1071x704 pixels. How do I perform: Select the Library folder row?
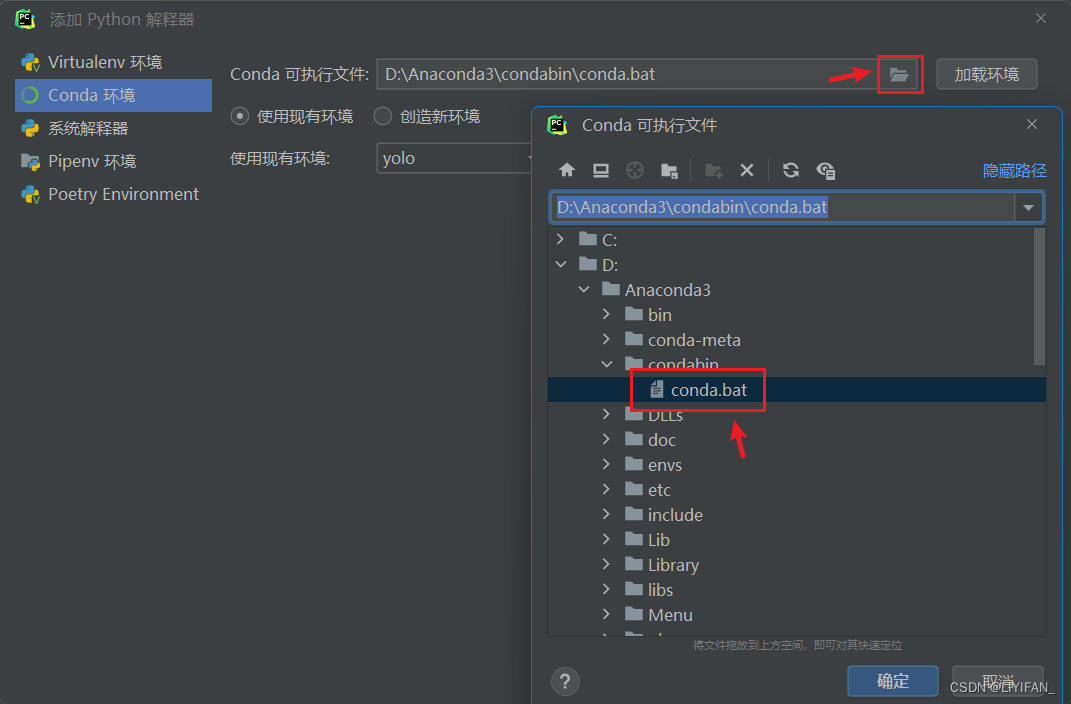coord(797,565)
